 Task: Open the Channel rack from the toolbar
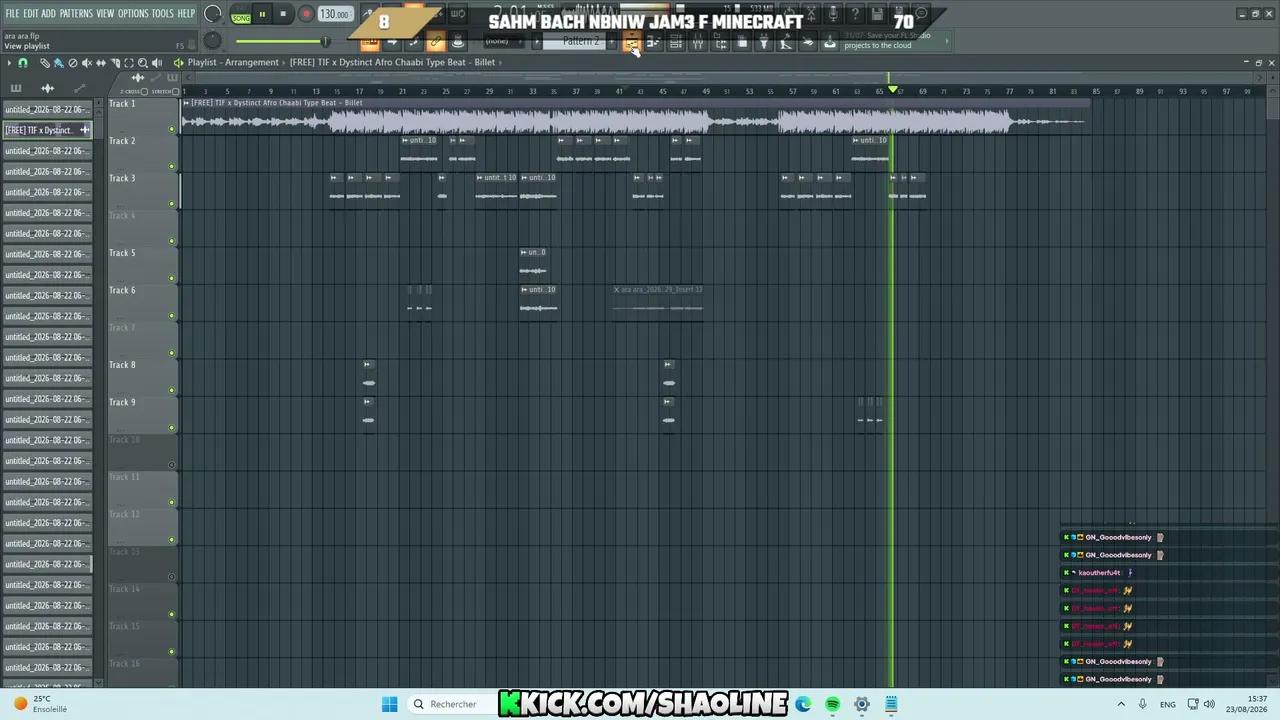tap(675, 42)
